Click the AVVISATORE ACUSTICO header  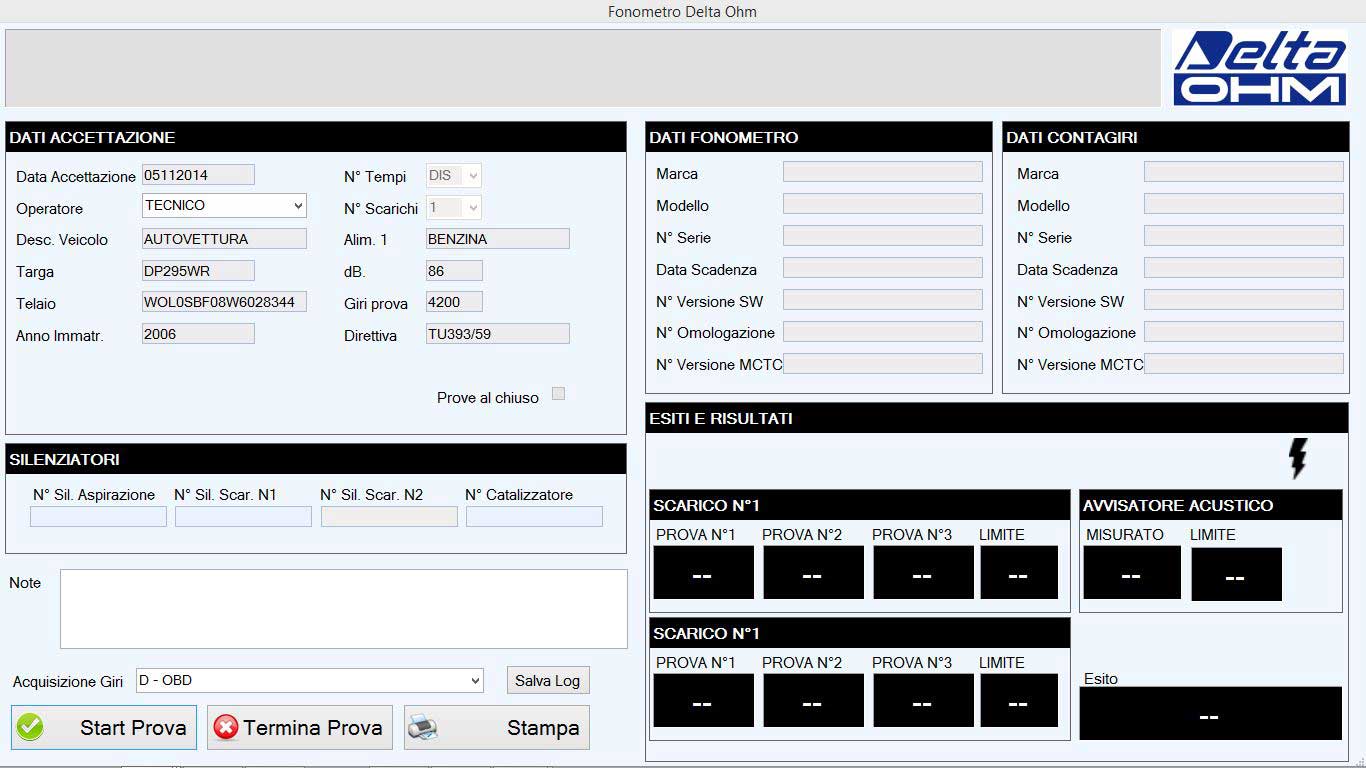(1211, 505)
